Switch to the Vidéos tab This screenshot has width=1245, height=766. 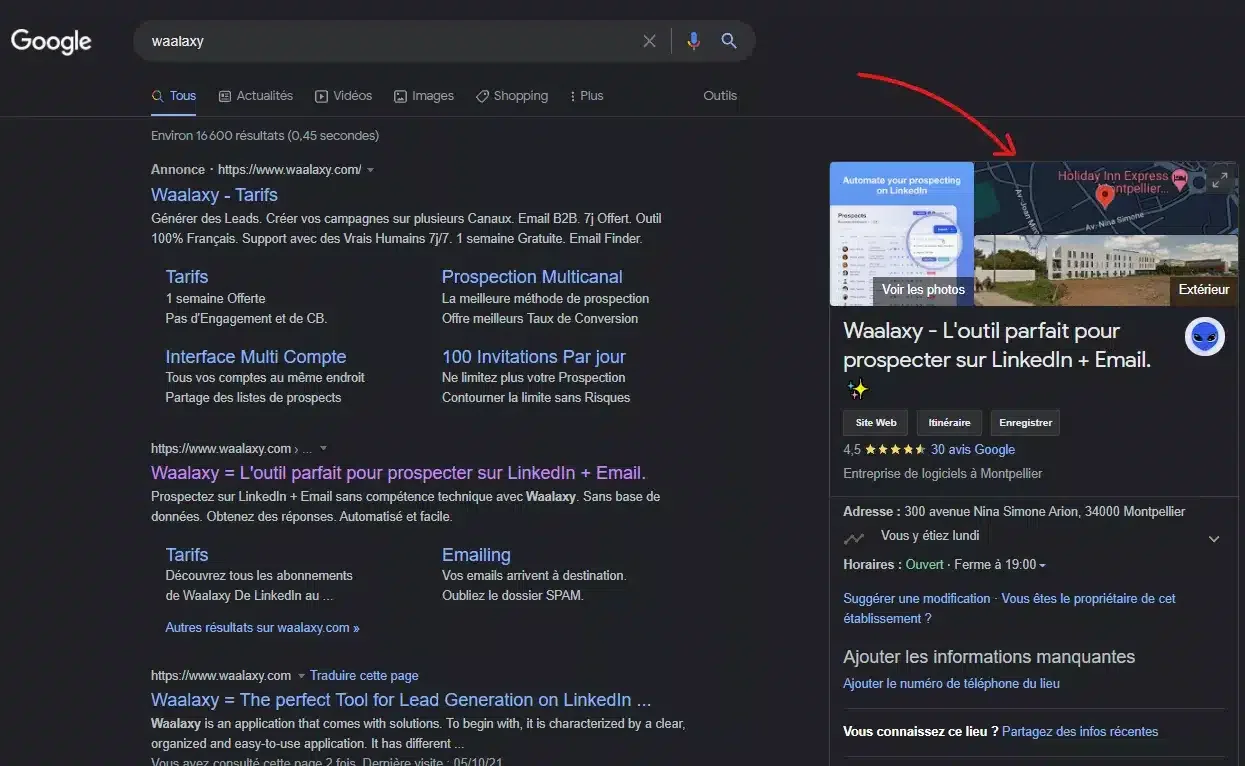[343, 96]
